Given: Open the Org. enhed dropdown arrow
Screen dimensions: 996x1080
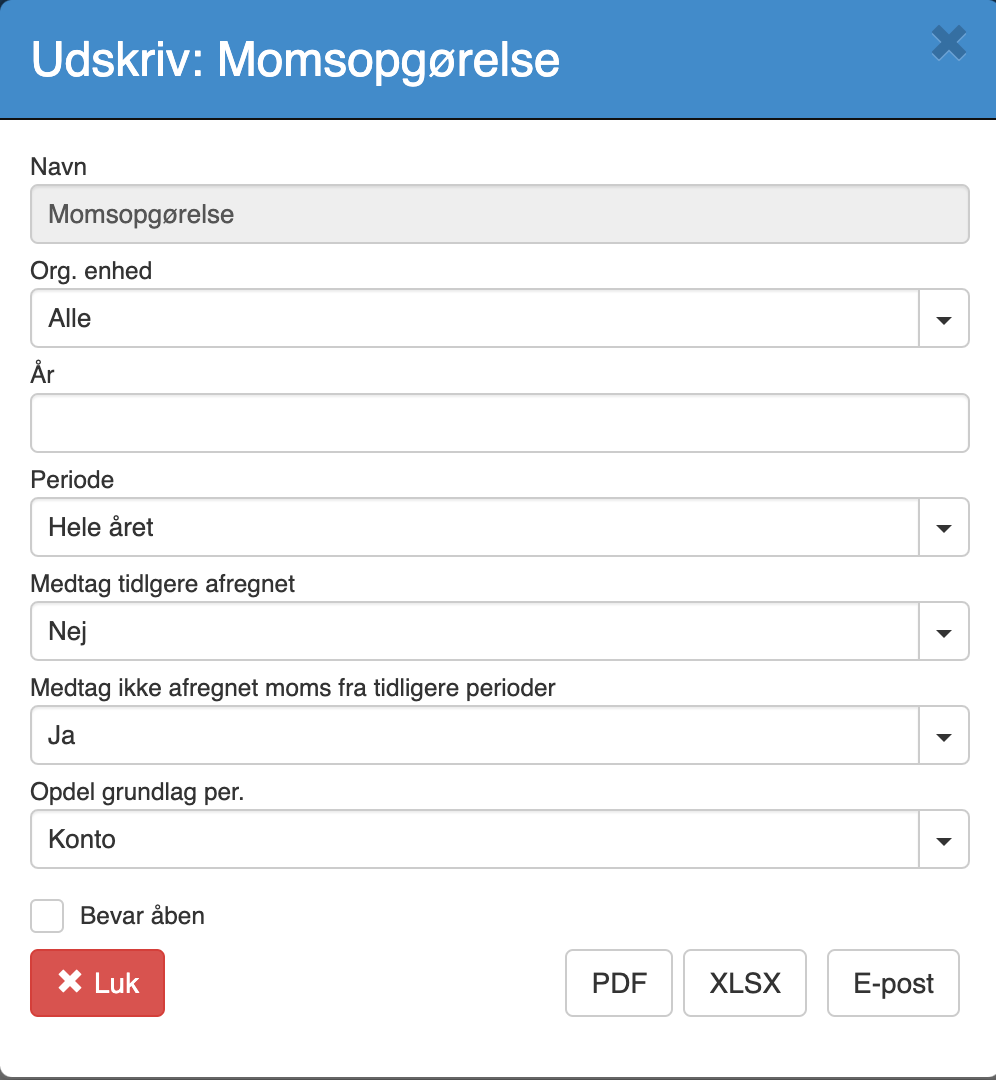Looking at the screenshot, I should pos(944,319).
